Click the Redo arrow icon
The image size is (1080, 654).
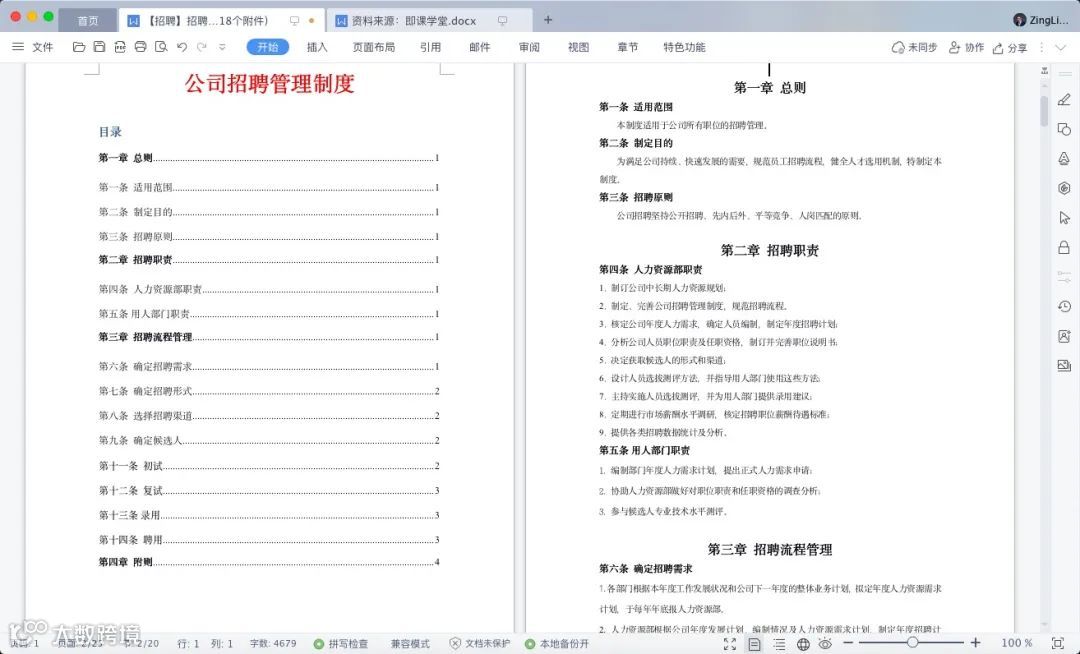pos(202,47)
